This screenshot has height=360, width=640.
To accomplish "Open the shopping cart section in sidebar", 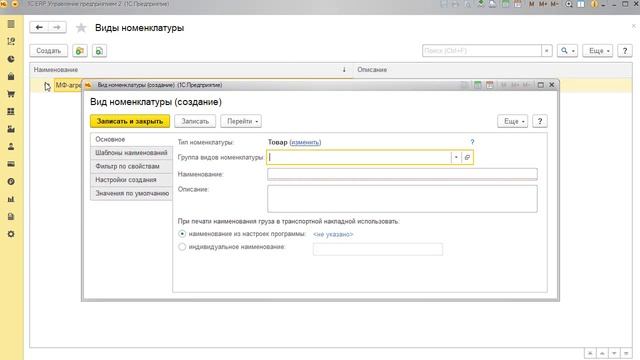I will pyautogui.click(x=11, y=94).
